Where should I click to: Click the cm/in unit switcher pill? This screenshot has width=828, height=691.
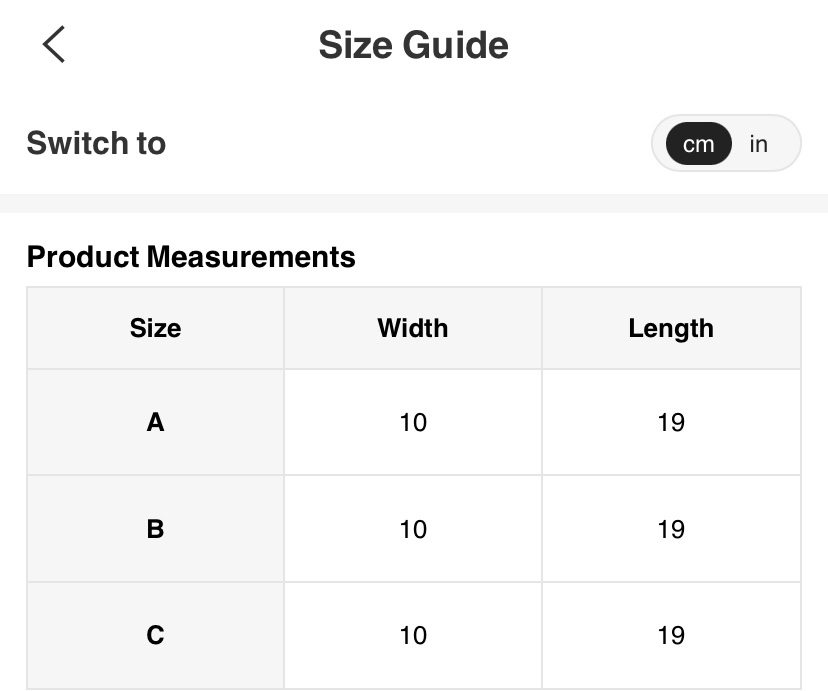pyautogui.click(x=726, y=144)
